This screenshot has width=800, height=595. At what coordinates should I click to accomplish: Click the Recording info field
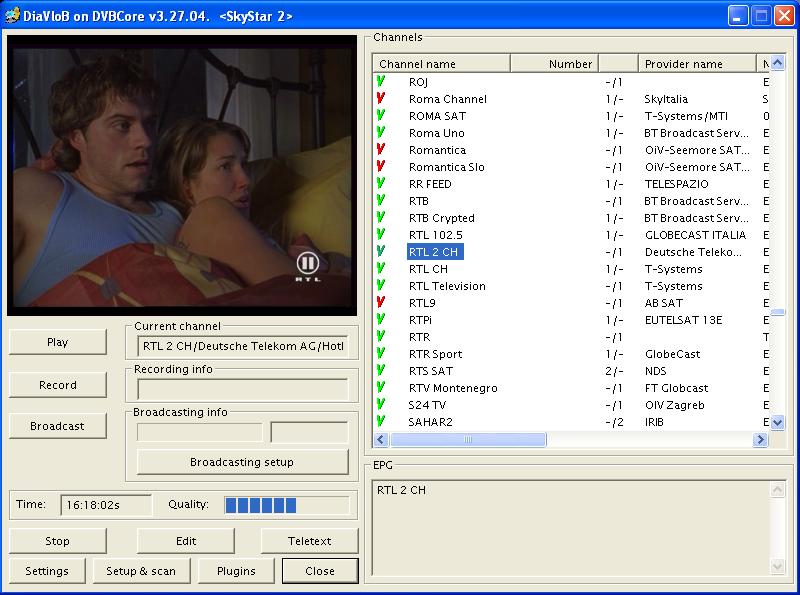tap(242, 389)
